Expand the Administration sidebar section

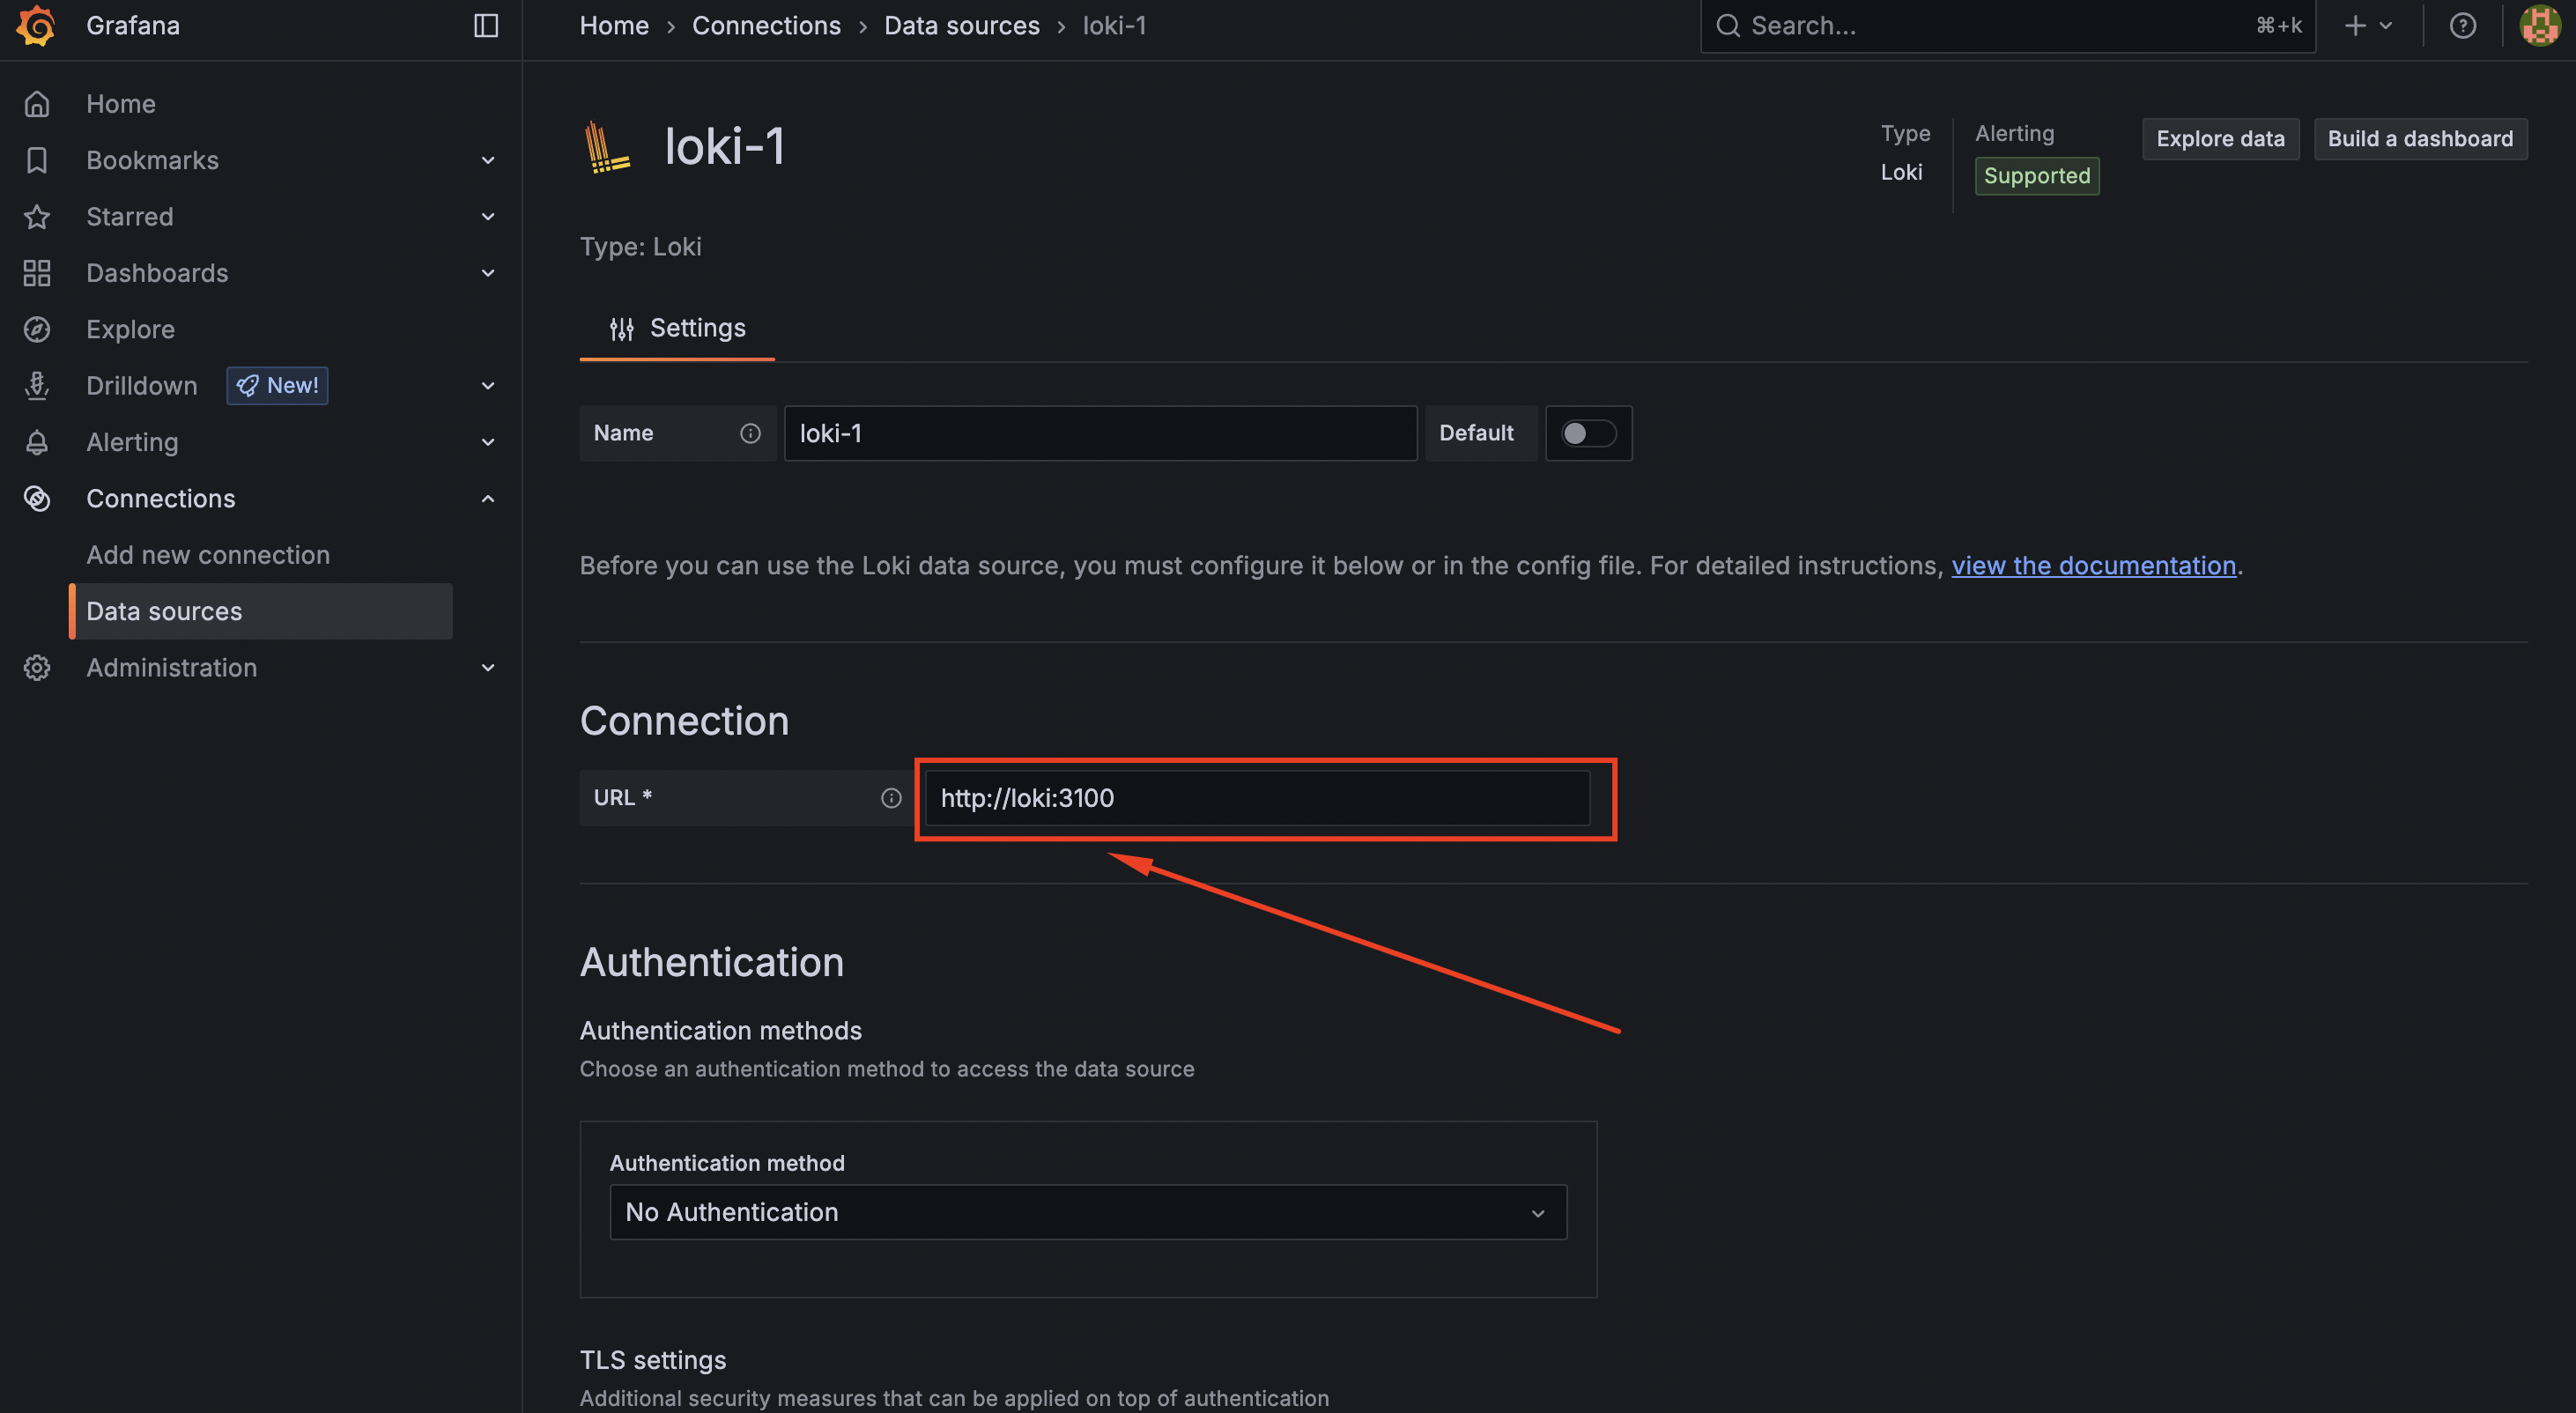pos(488,668)
